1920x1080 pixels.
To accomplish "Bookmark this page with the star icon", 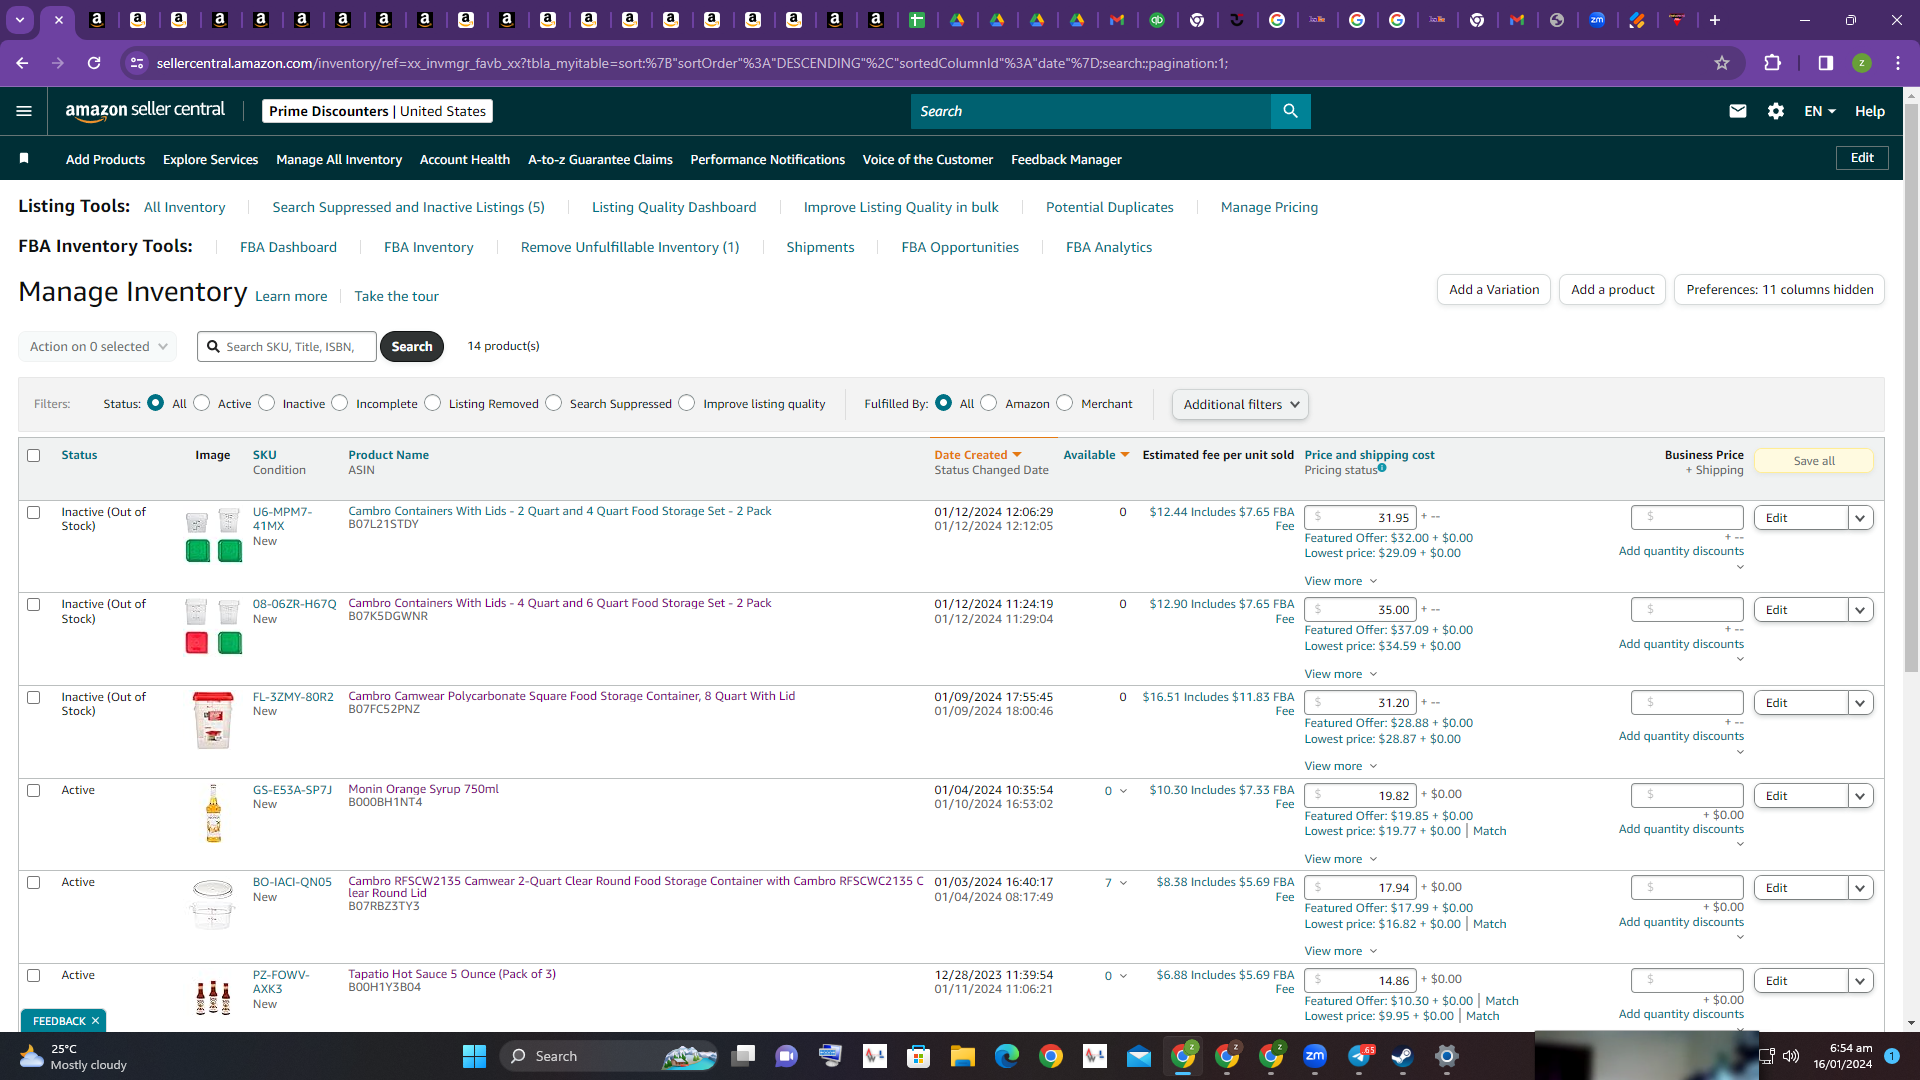I will pyautogui.click(x=1722, y=63).
